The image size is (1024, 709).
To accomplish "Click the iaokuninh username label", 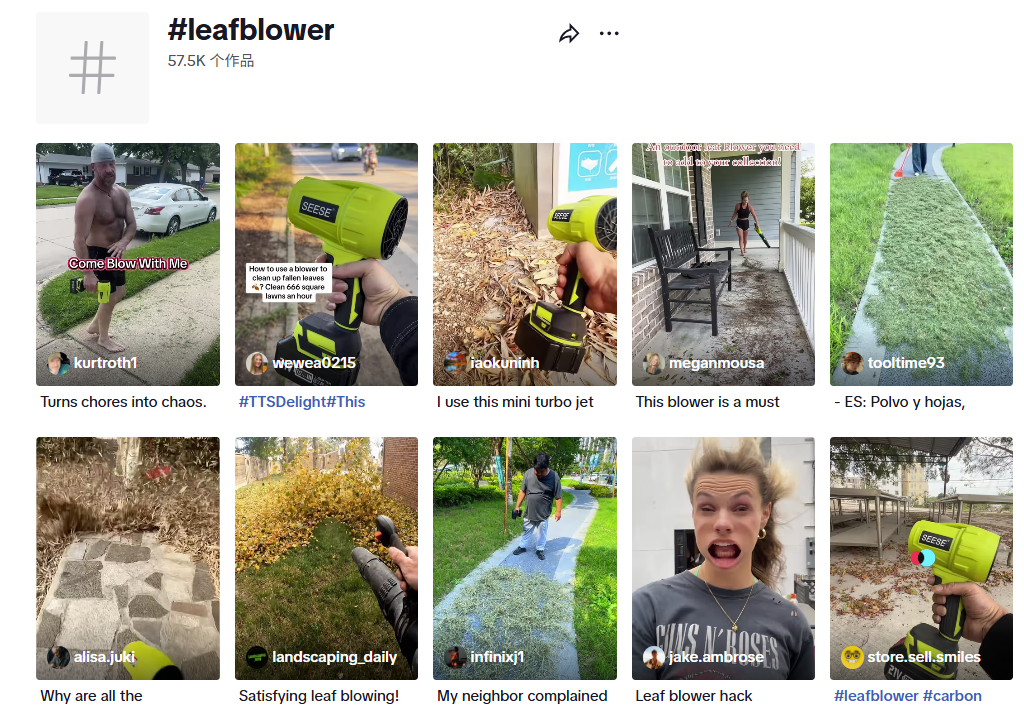I will pos(505,363).
